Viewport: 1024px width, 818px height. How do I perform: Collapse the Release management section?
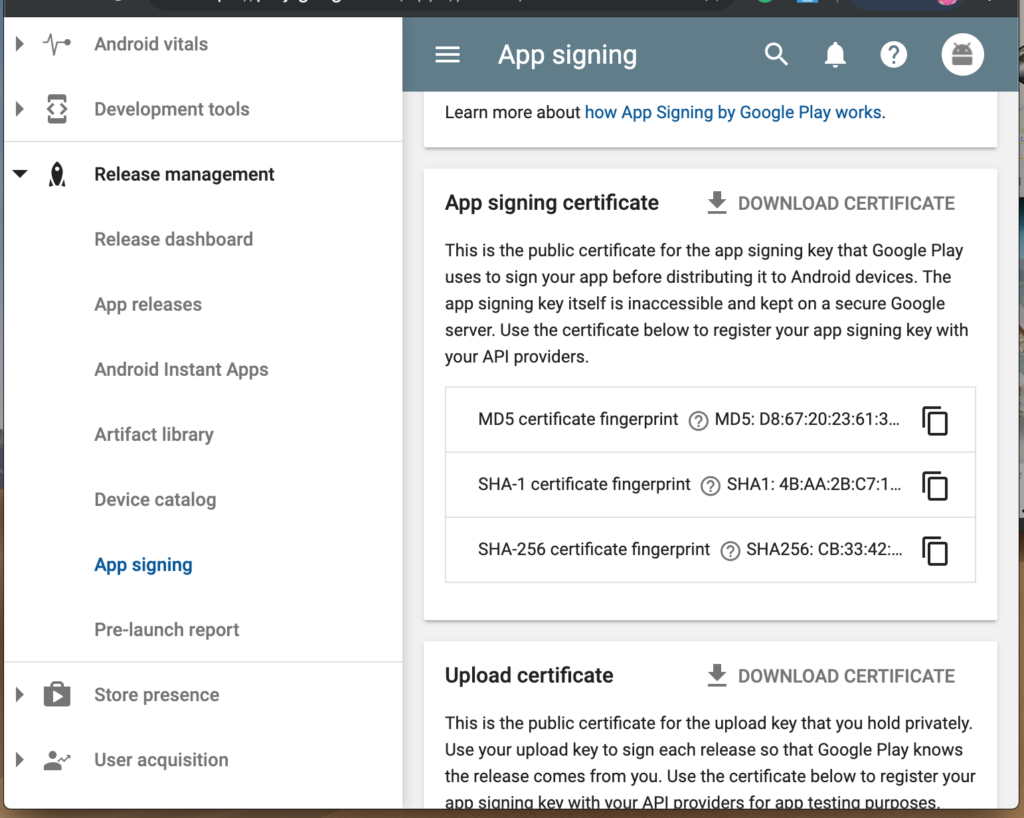[x=19, y=174]
